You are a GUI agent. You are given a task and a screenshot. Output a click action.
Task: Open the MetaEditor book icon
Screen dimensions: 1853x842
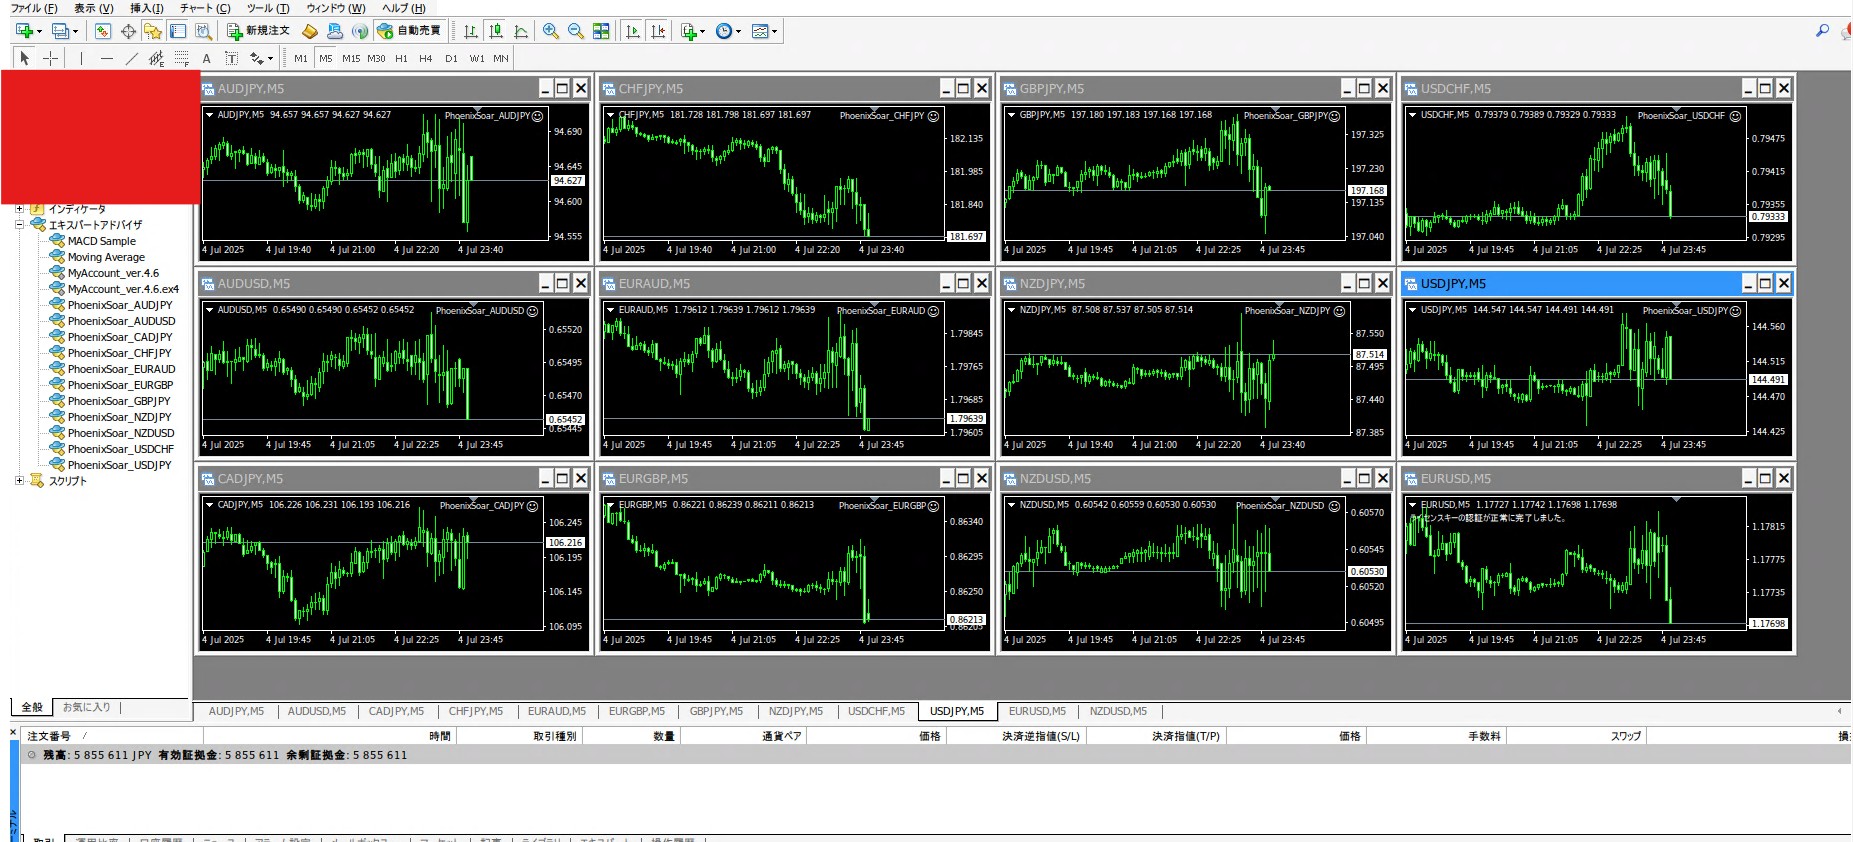[x=310, y=31]
